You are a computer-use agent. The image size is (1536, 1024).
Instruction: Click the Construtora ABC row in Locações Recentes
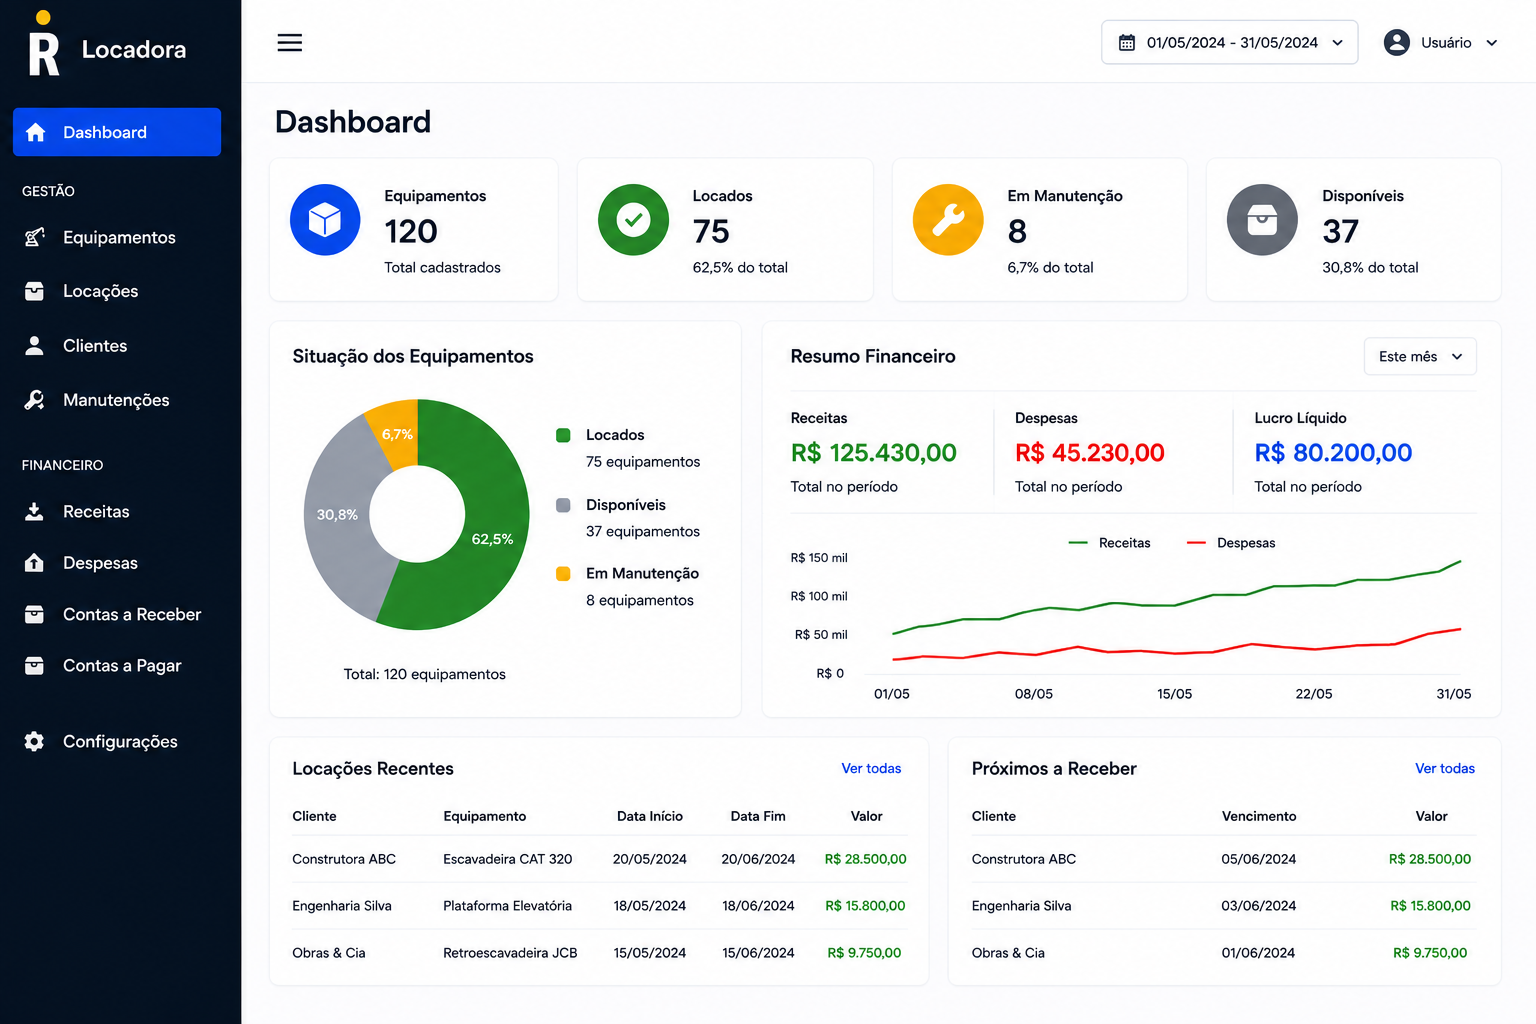click(x=599, y=859)
